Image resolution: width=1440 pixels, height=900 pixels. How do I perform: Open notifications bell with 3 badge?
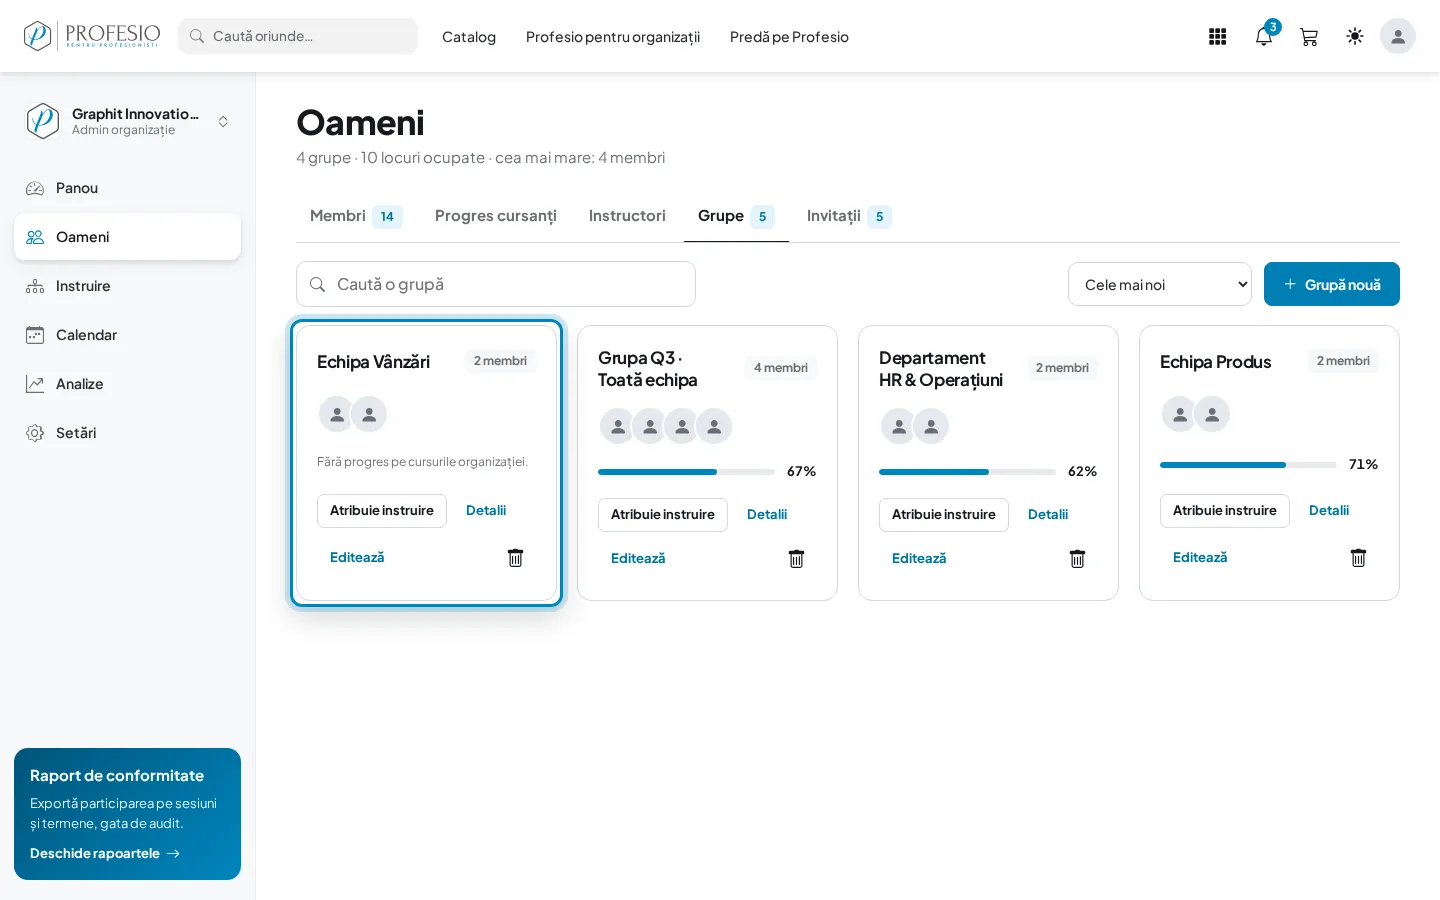[1264, 37]
